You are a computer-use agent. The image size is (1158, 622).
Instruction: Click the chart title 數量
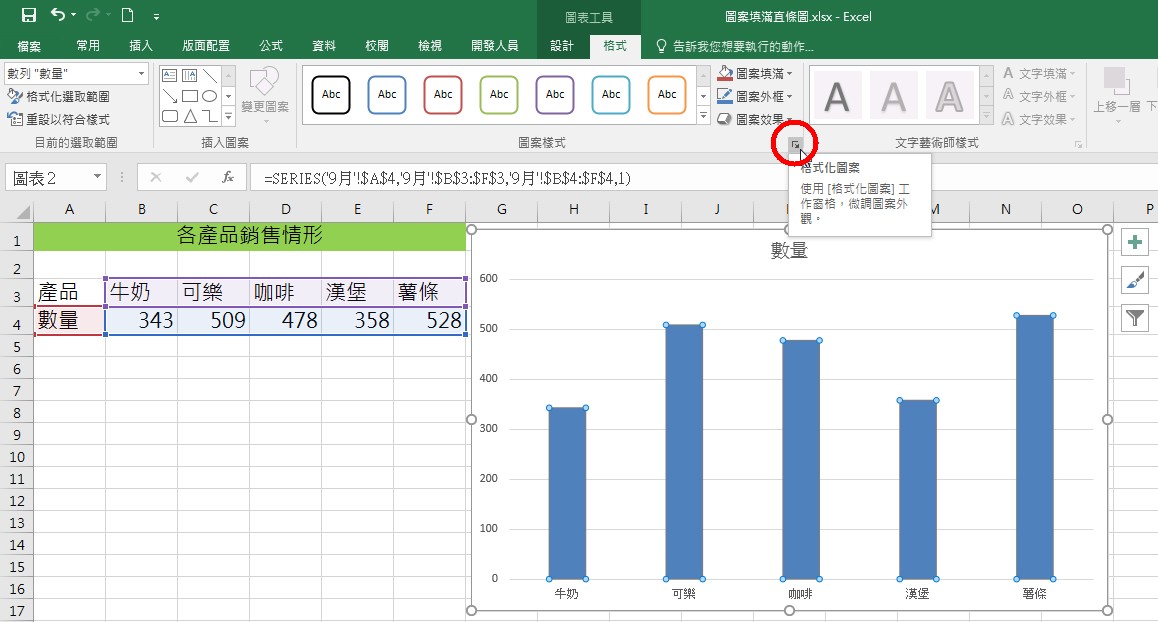[x=789, y=250]
